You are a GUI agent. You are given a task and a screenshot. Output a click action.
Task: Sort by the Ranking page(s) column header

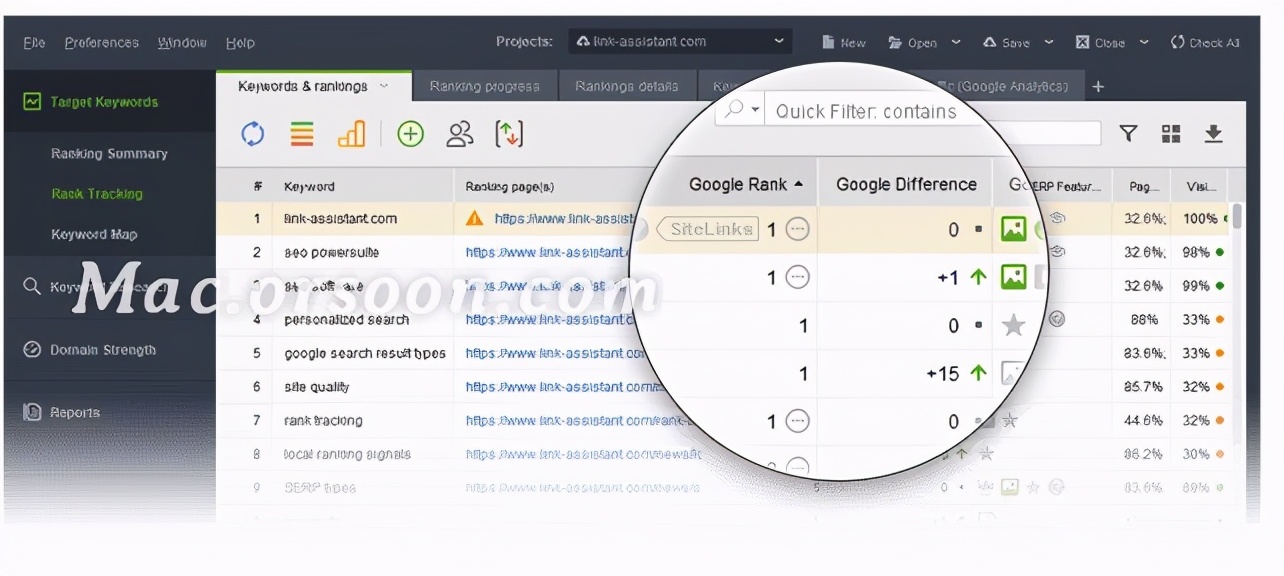510,187
